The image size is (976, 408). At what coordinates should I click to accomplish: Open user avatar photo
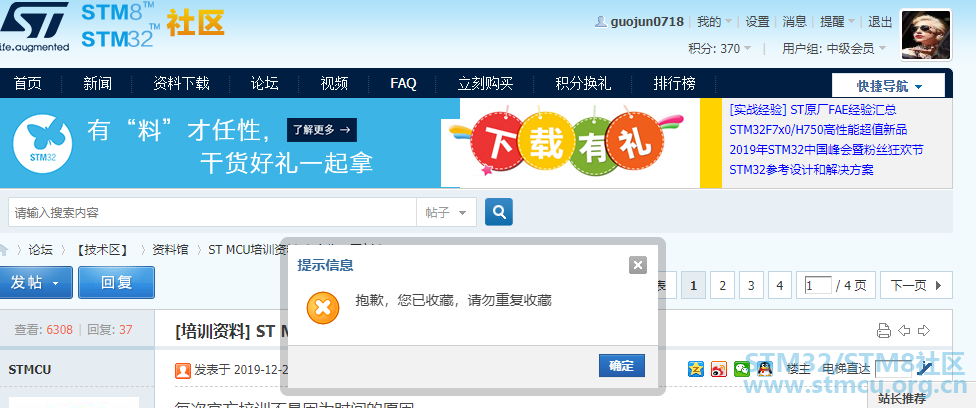[x=926, y=35]
